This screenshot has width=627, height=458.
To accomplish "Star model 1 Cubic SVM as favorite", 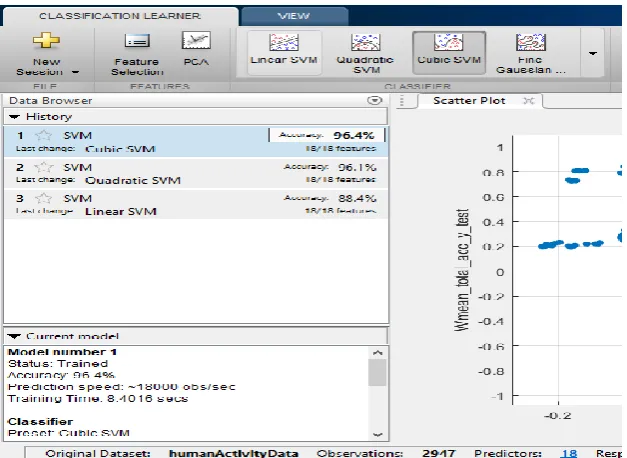I will point(43,136).
